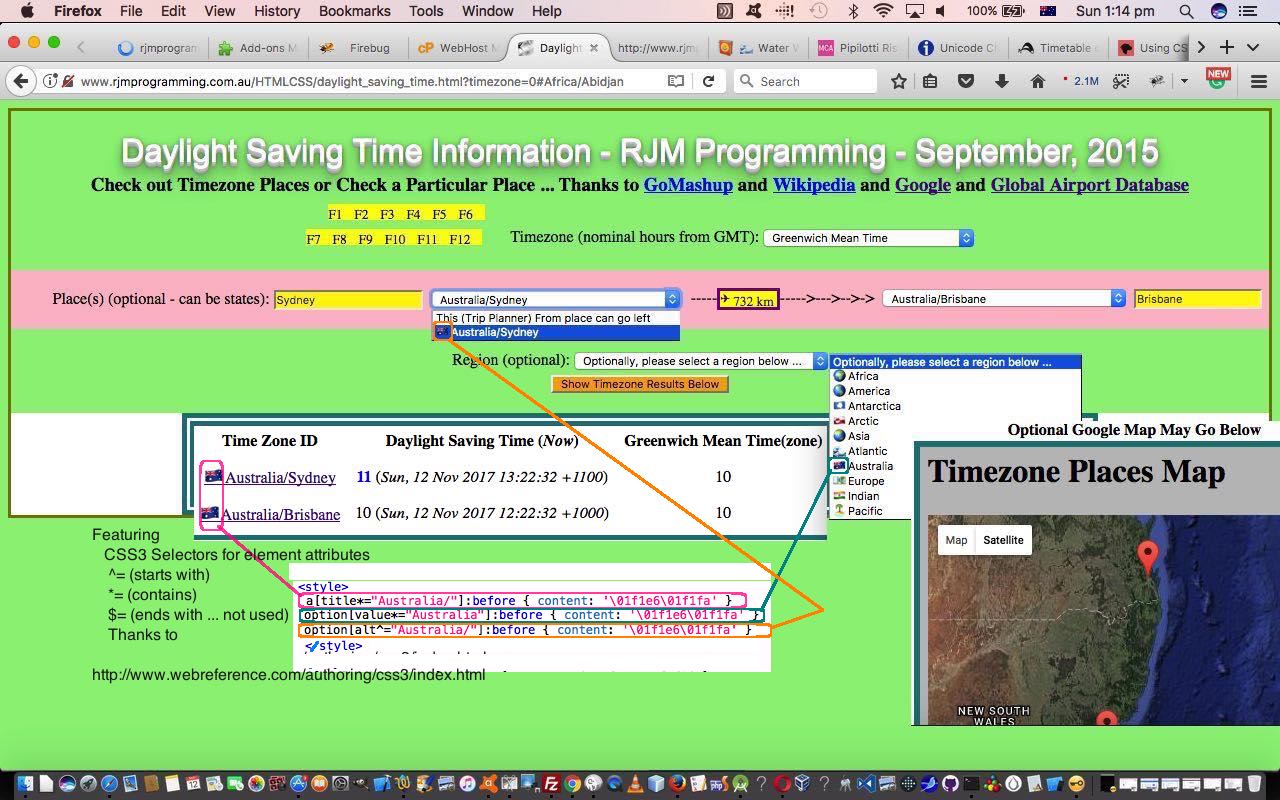
Task: Choose Africa in the region list
Action: (x=955, y=376)
